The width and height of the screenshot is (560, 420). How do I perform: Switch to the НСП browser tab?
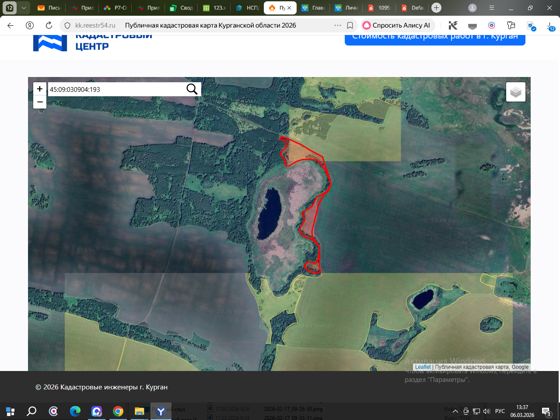point(247,8)
